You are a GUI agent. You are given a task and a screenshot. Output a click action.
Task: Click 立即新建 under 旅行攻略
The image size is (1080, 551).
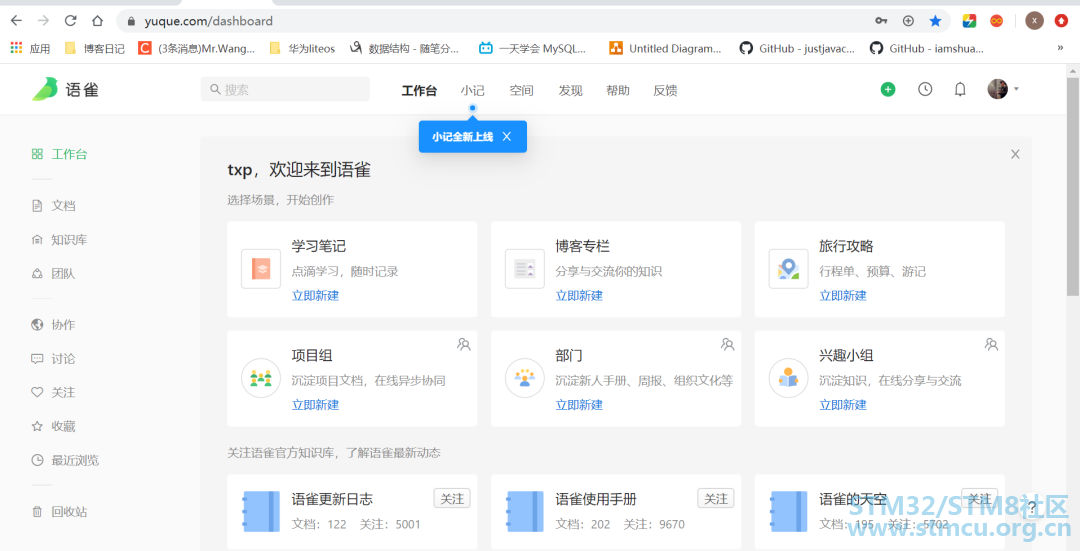click(x=843, y=295)
